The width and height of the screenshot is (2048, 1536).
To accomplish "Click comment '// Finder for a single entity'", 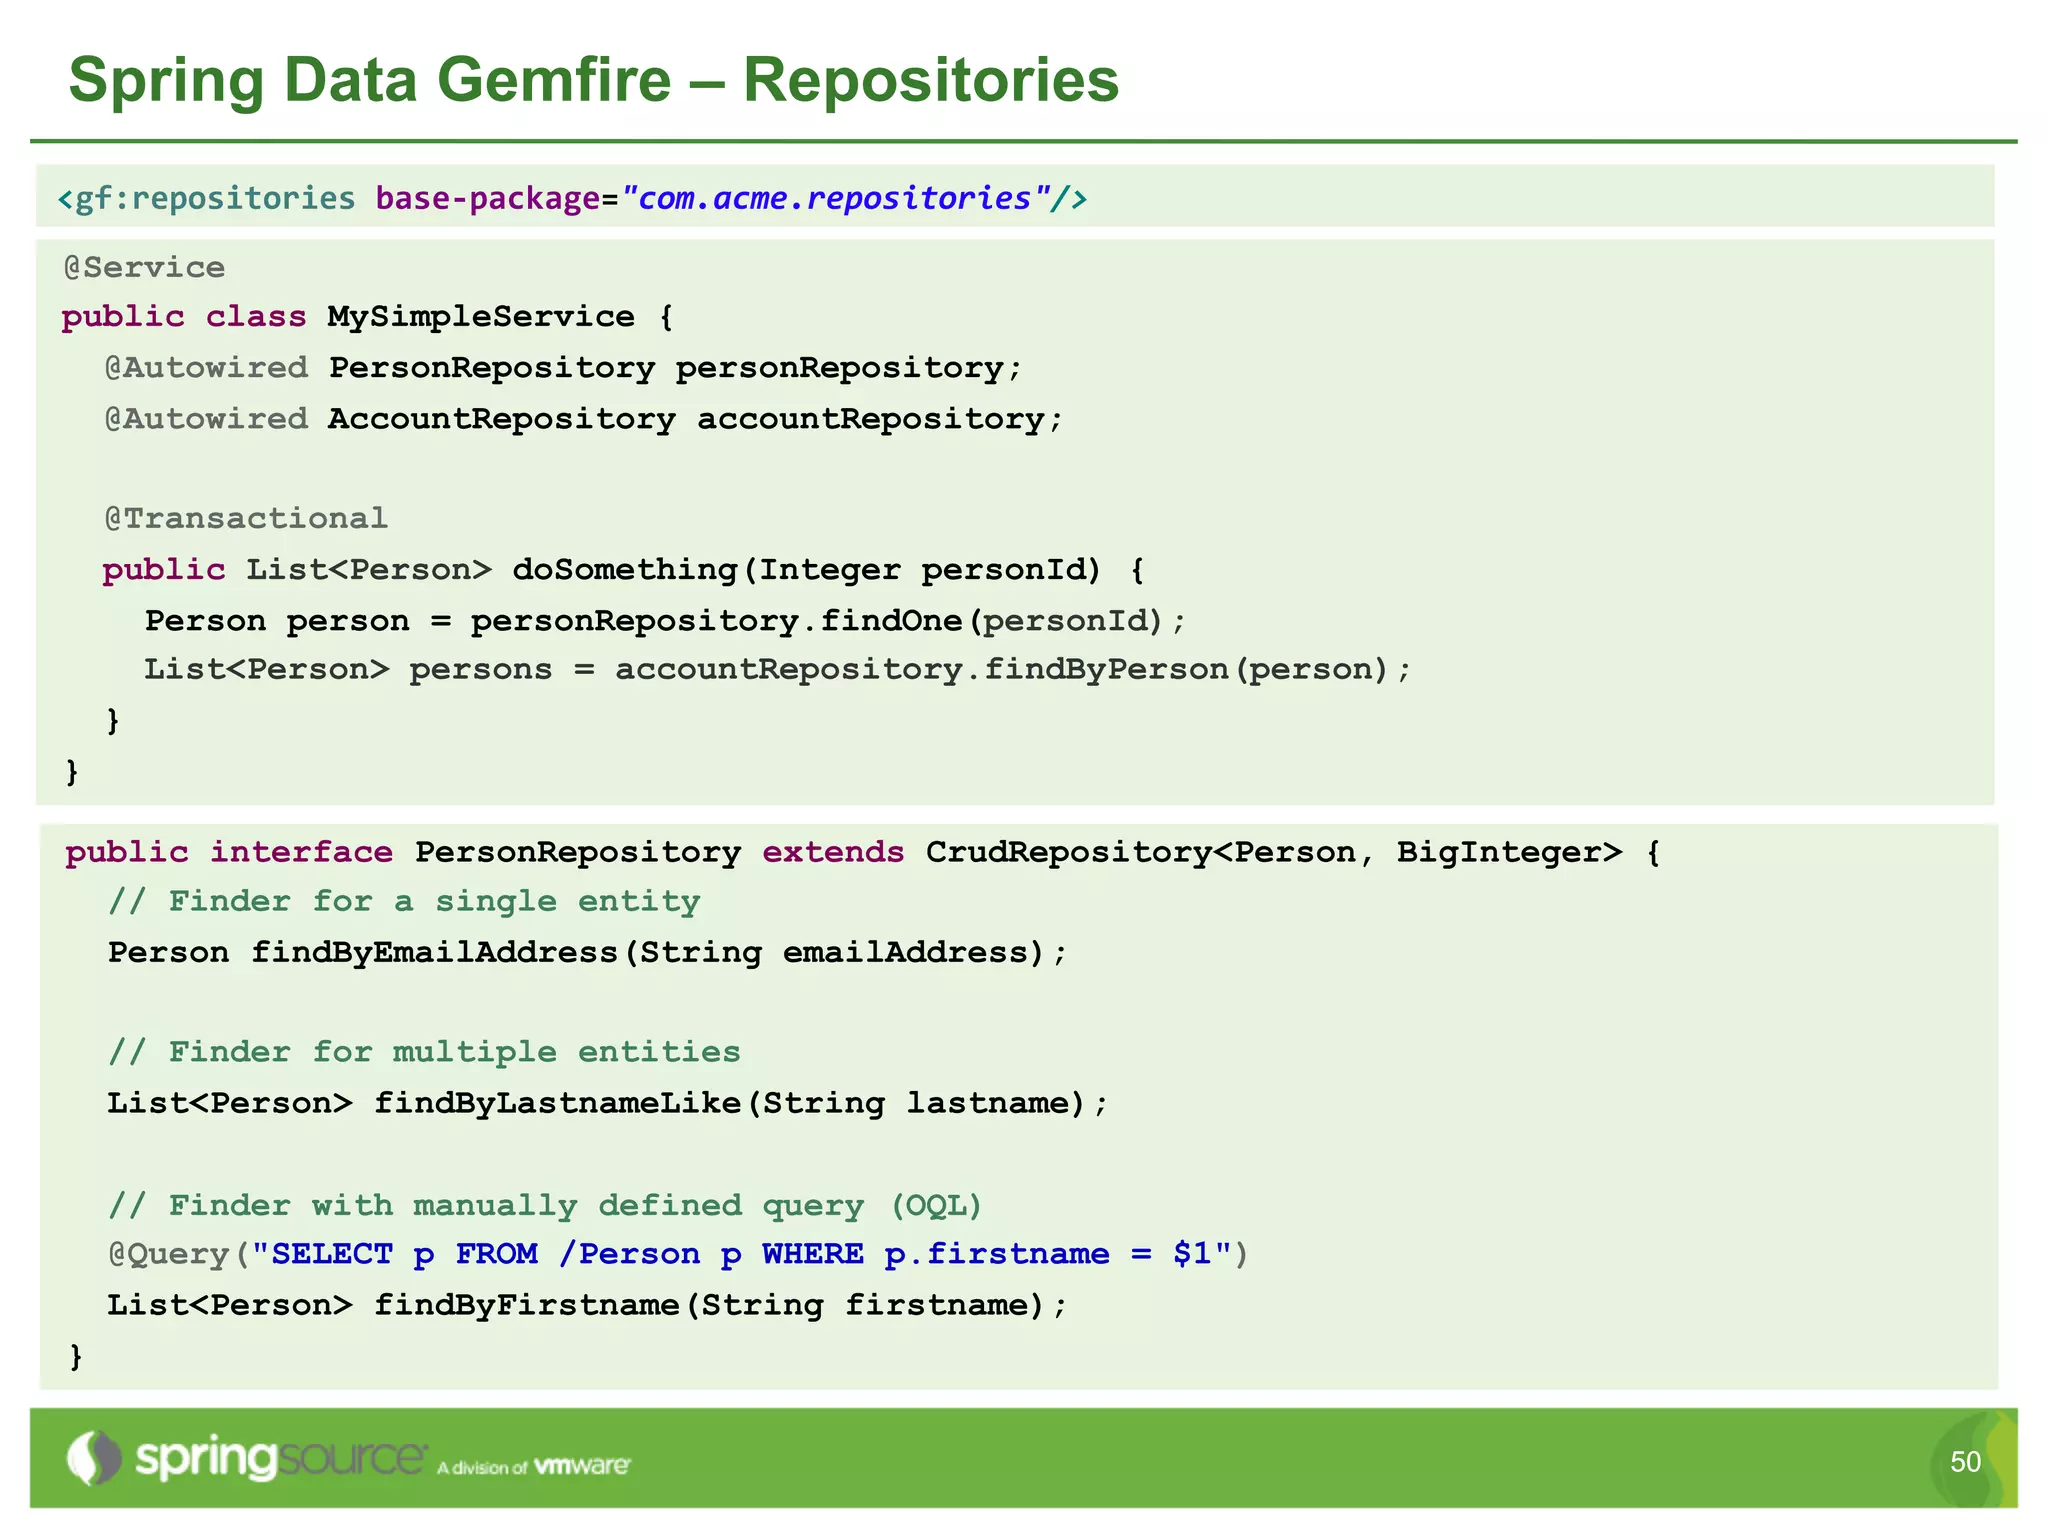I will [x=404, y=902].
